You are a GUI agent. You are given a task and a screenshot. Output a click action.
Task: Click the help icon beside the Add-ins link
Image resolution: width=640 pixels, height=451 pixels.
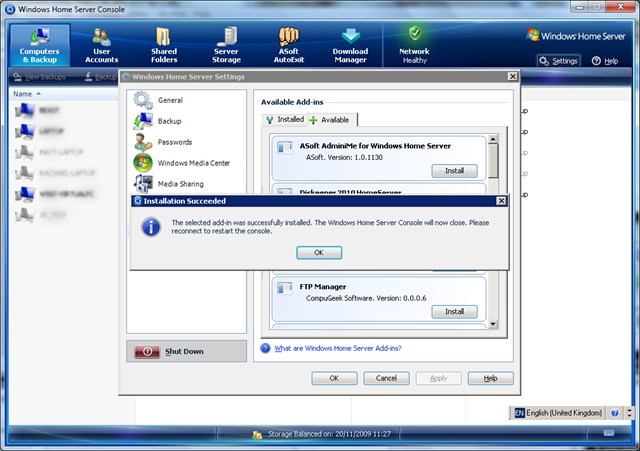tap(265, 348)
